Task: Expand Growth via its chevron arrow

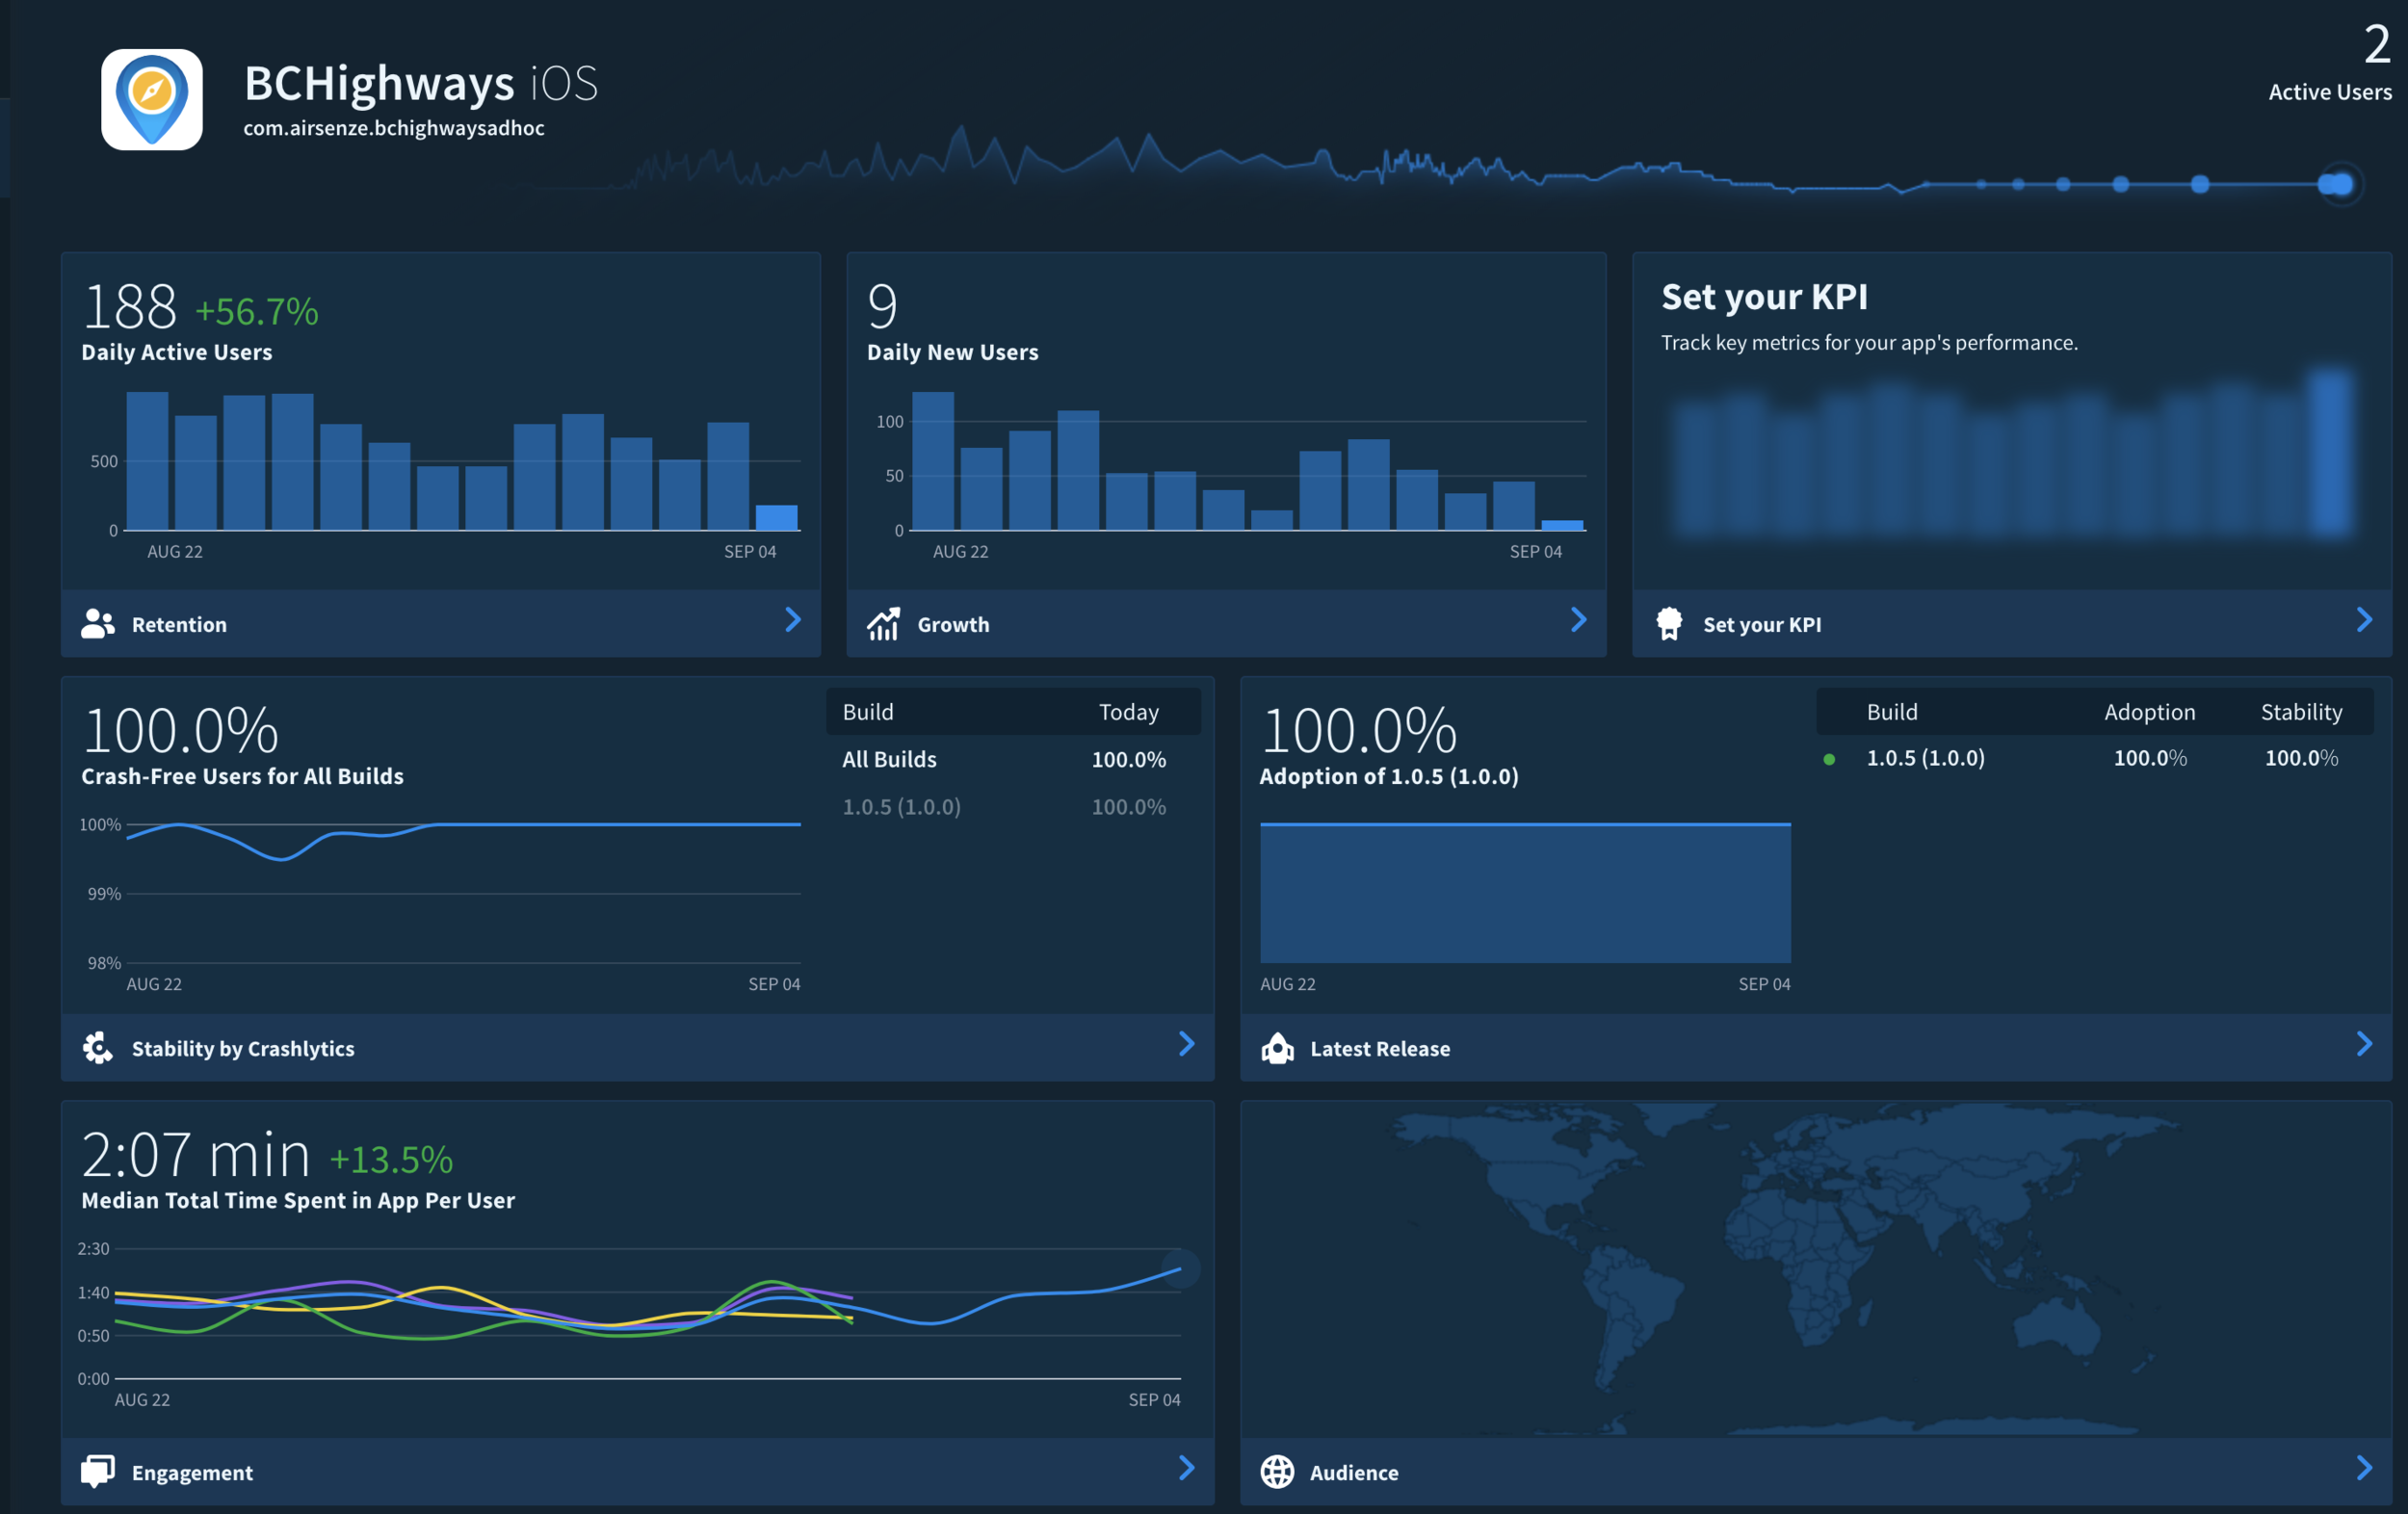Action: 1579,620
